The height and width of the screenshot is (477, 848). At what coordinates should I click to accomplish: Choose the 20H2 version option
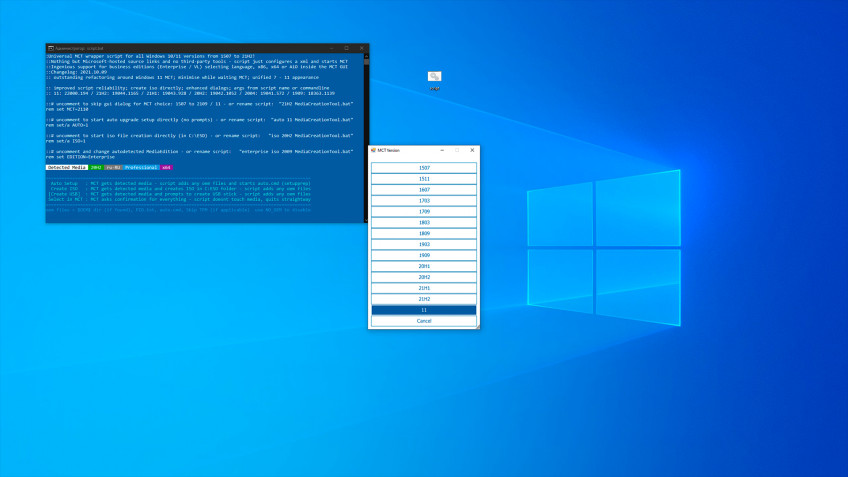424,277
